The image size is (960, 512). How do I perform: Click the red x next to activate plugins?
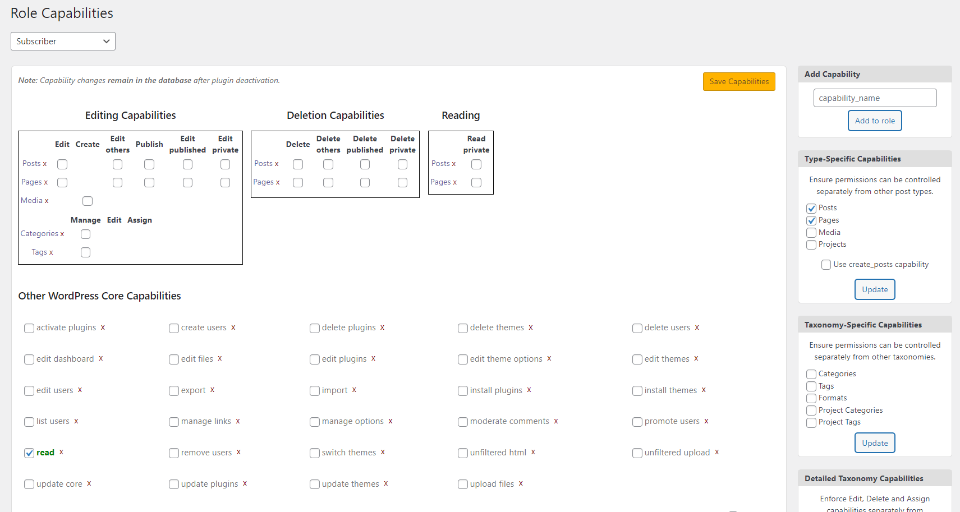(x=102, y=327)
